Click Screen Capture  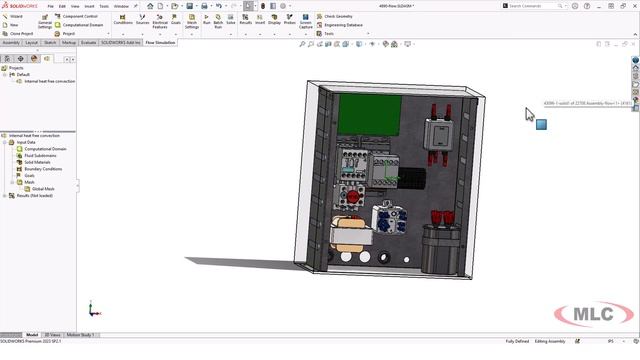pyautogui.click(x=305, y=21)
